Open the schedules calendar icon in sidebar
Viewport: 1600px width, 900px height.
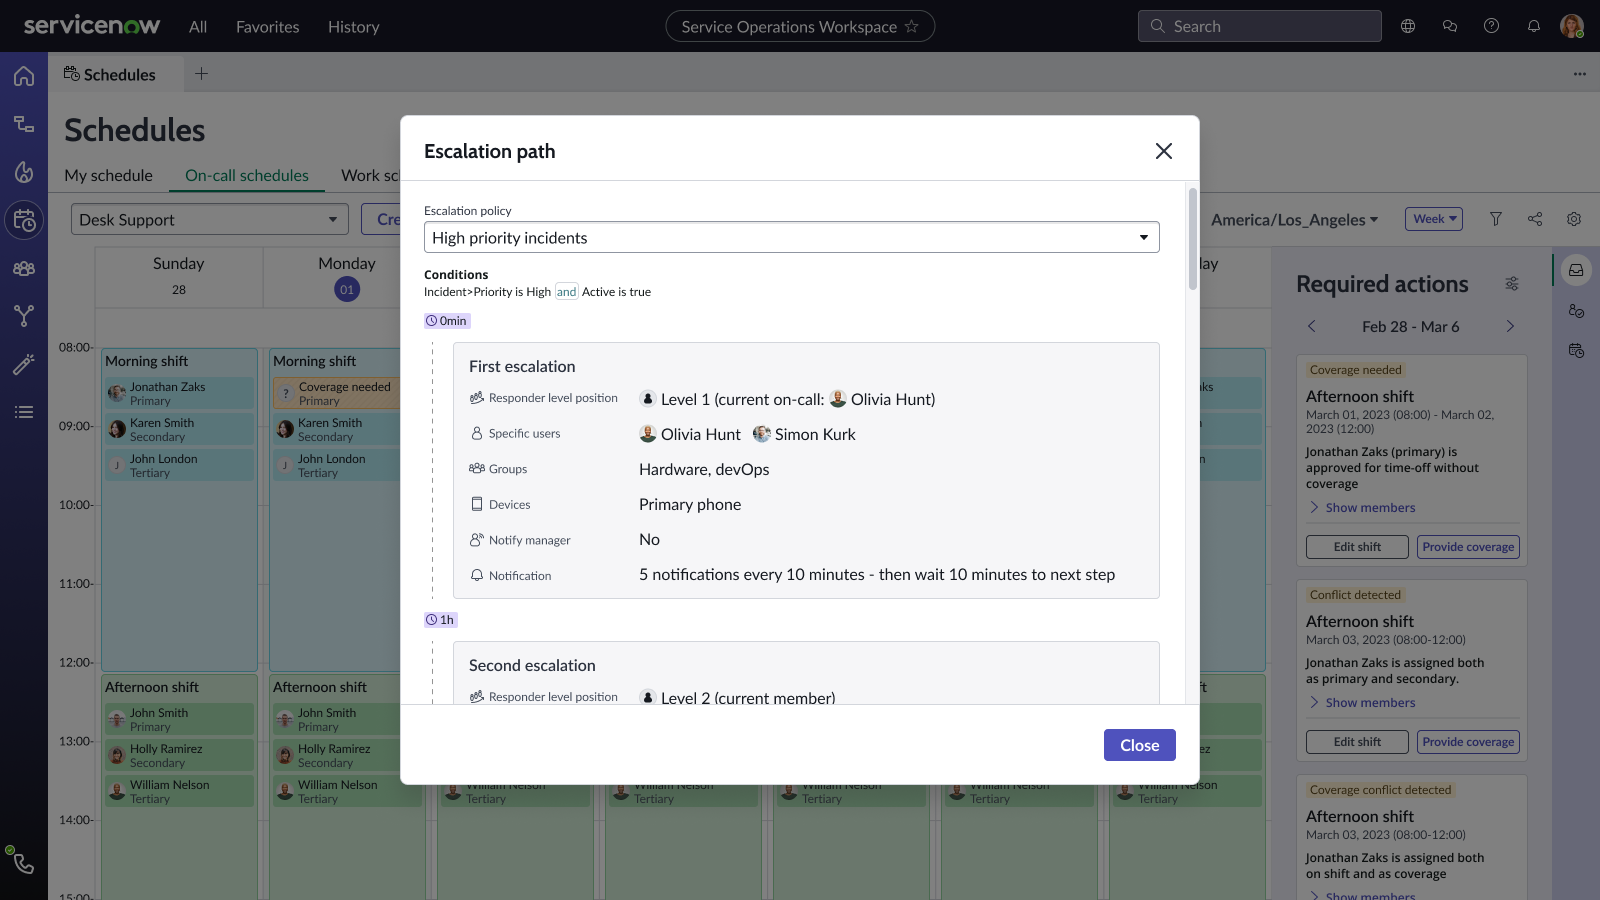pos(24,220)
